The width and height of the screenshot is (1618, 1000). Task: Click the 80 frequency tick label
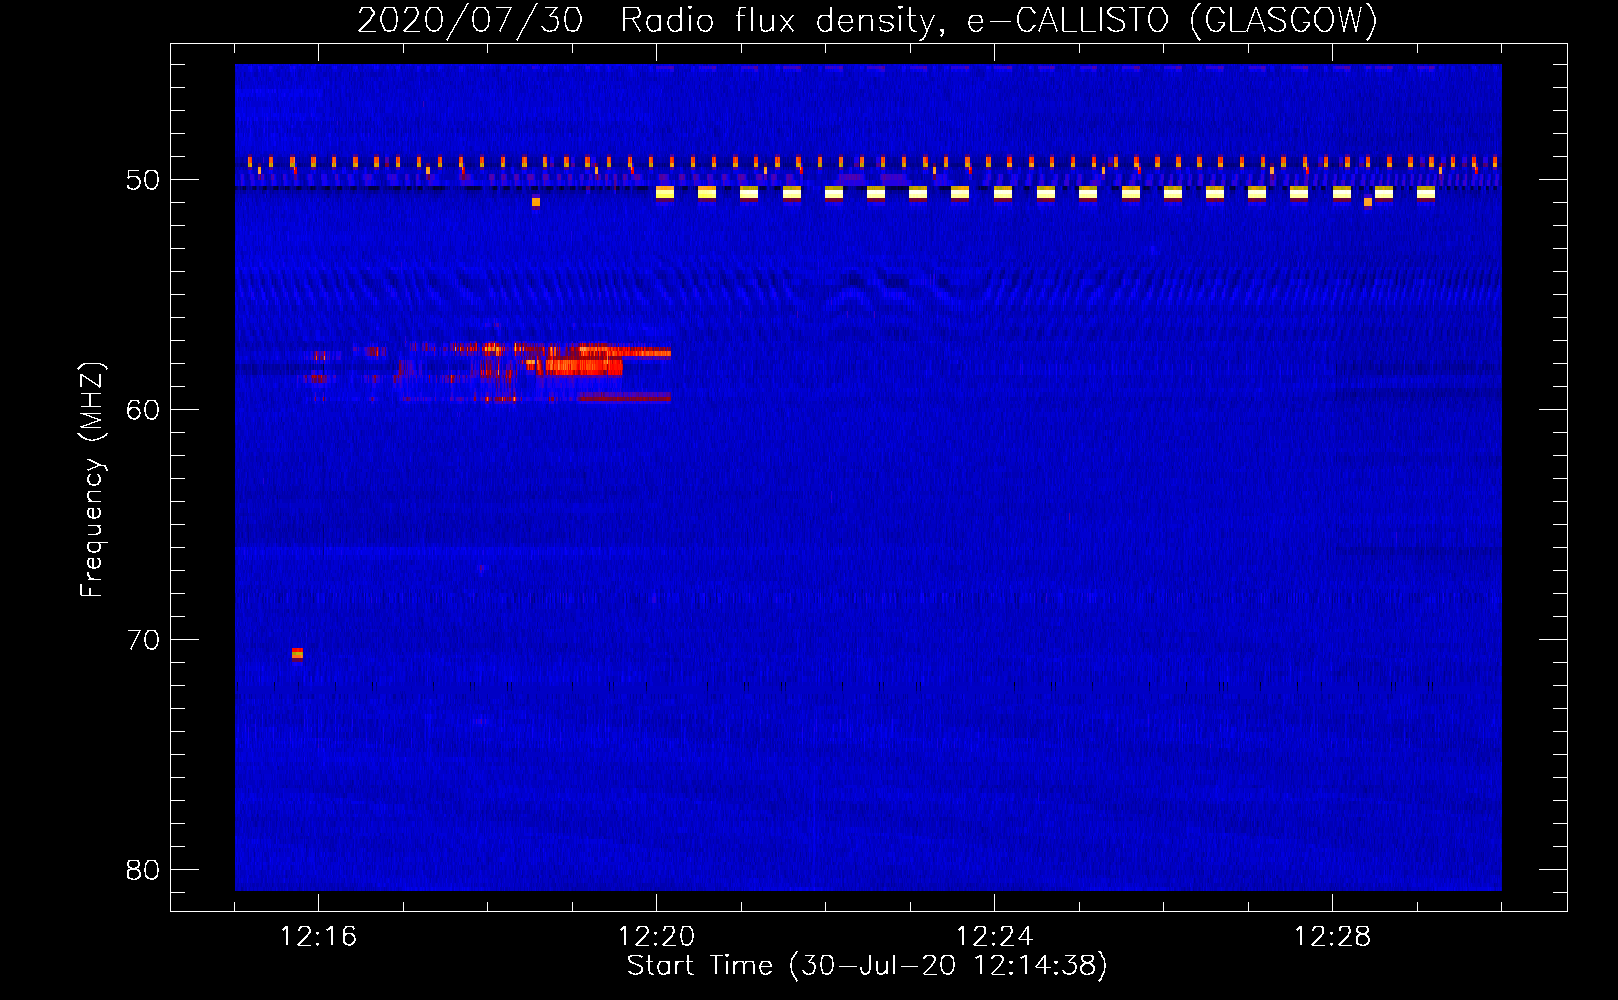coord(143,870)
